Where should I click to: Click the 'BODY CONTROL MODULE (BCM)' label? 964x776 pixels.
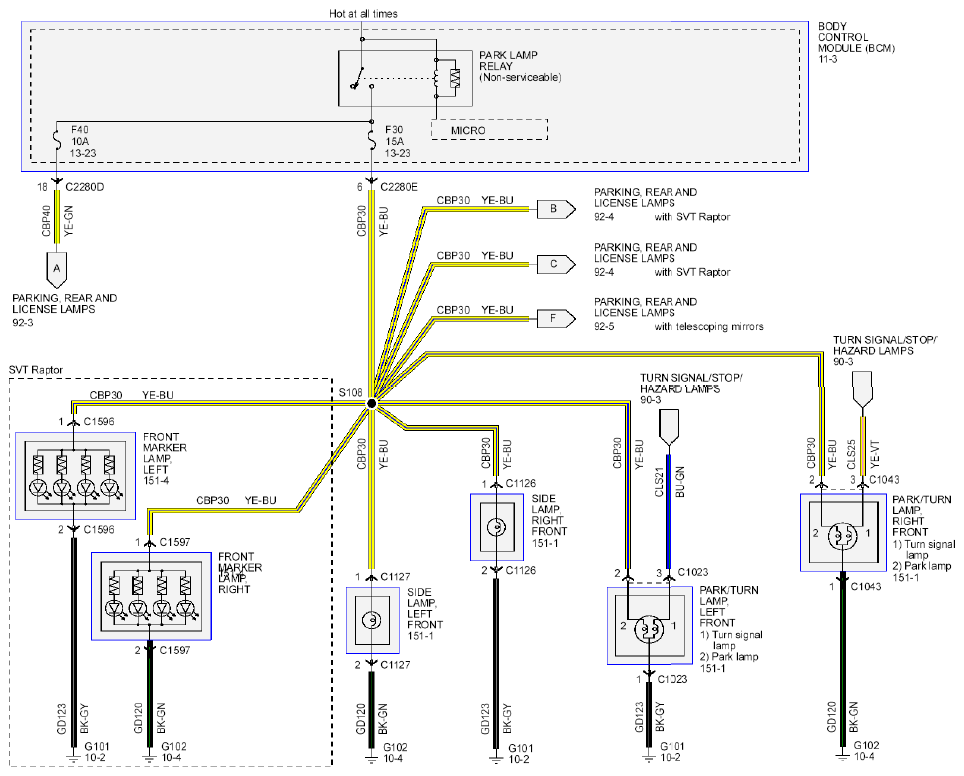(x=856, y=37)
